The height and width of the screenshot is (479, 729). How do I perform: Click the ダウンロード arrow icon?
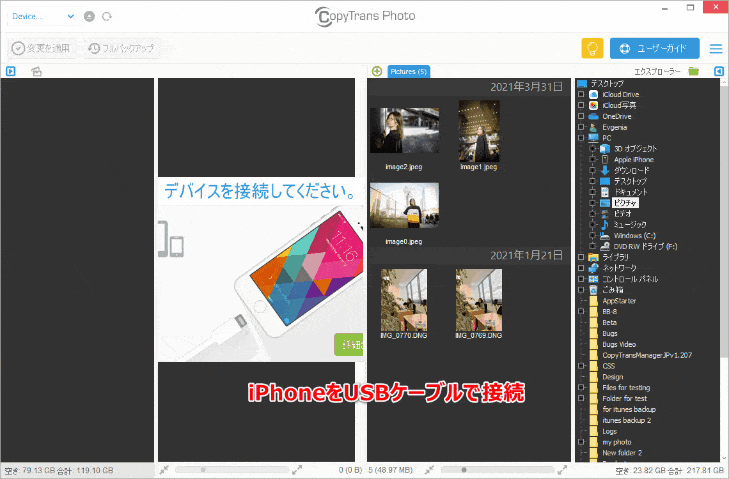pos(605,170)
